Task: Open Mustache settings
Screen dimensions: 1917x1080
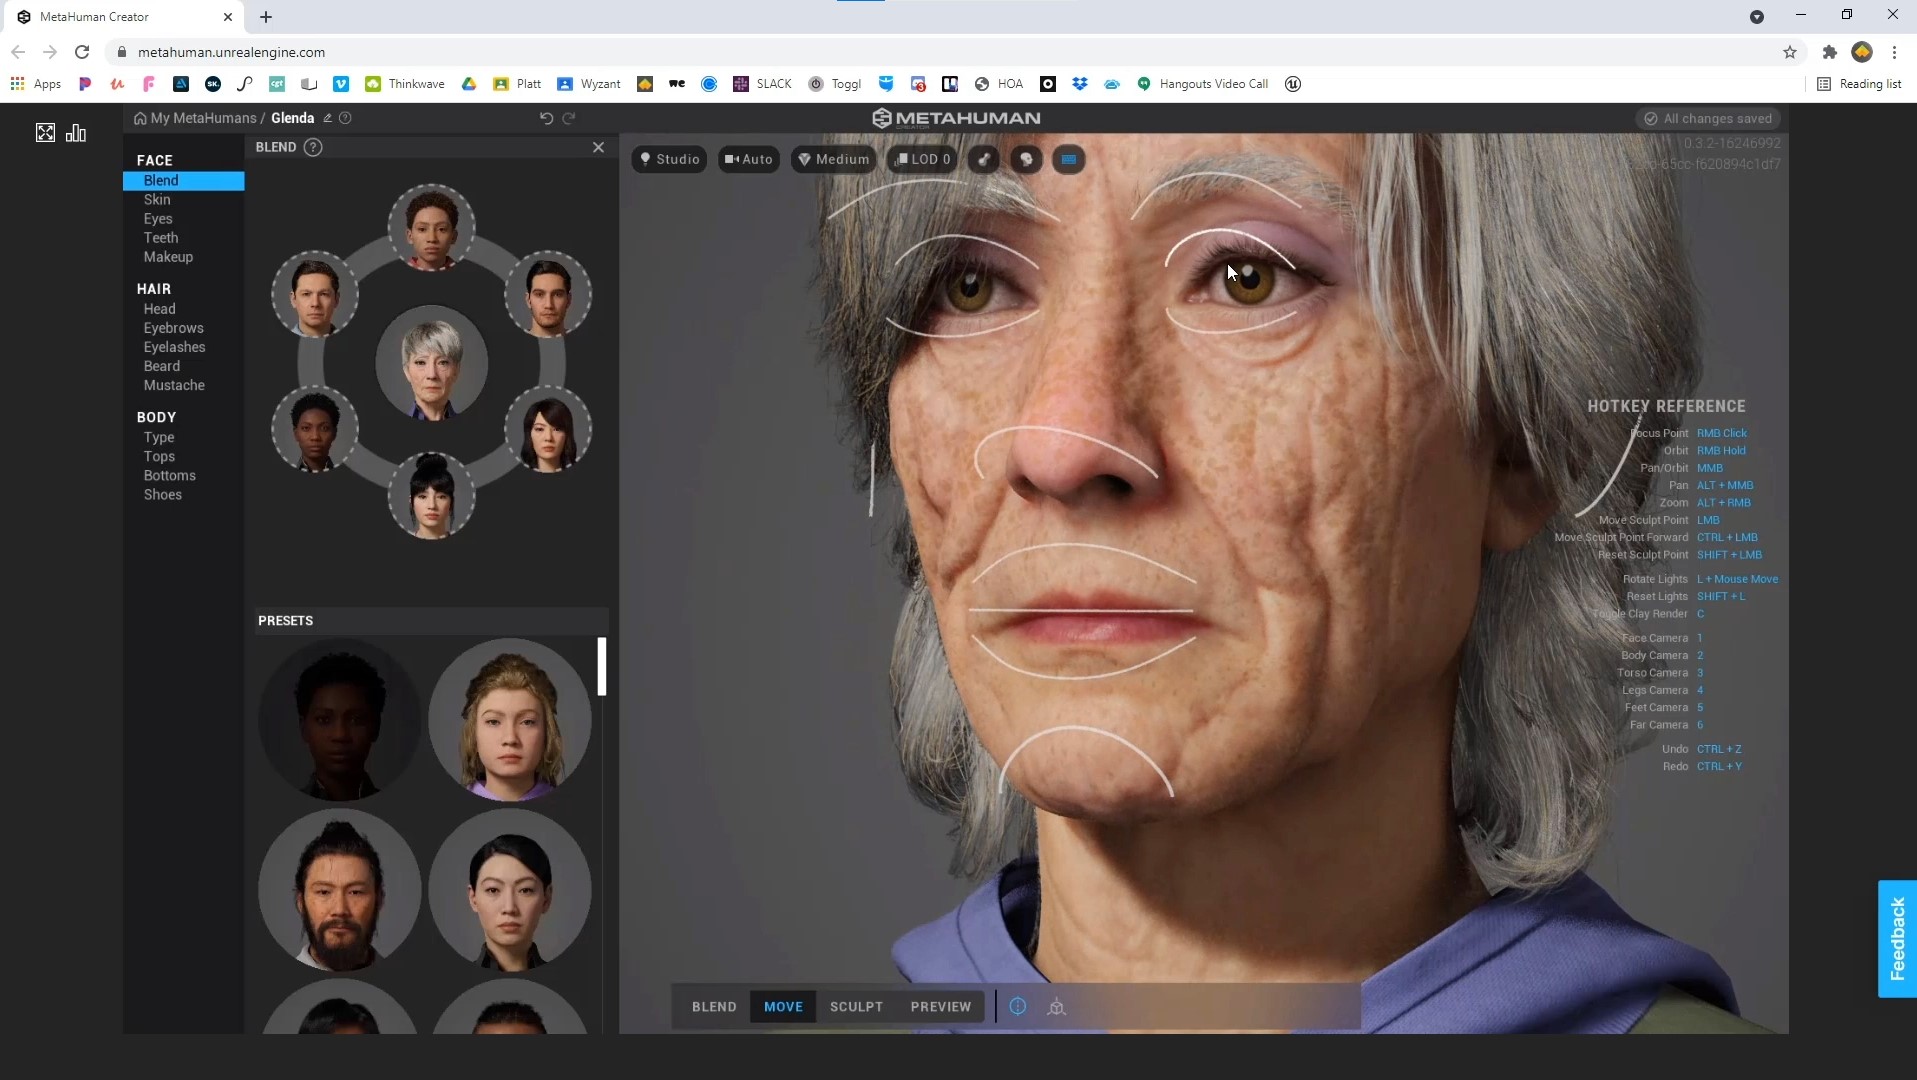Action: tap(174, 385)
